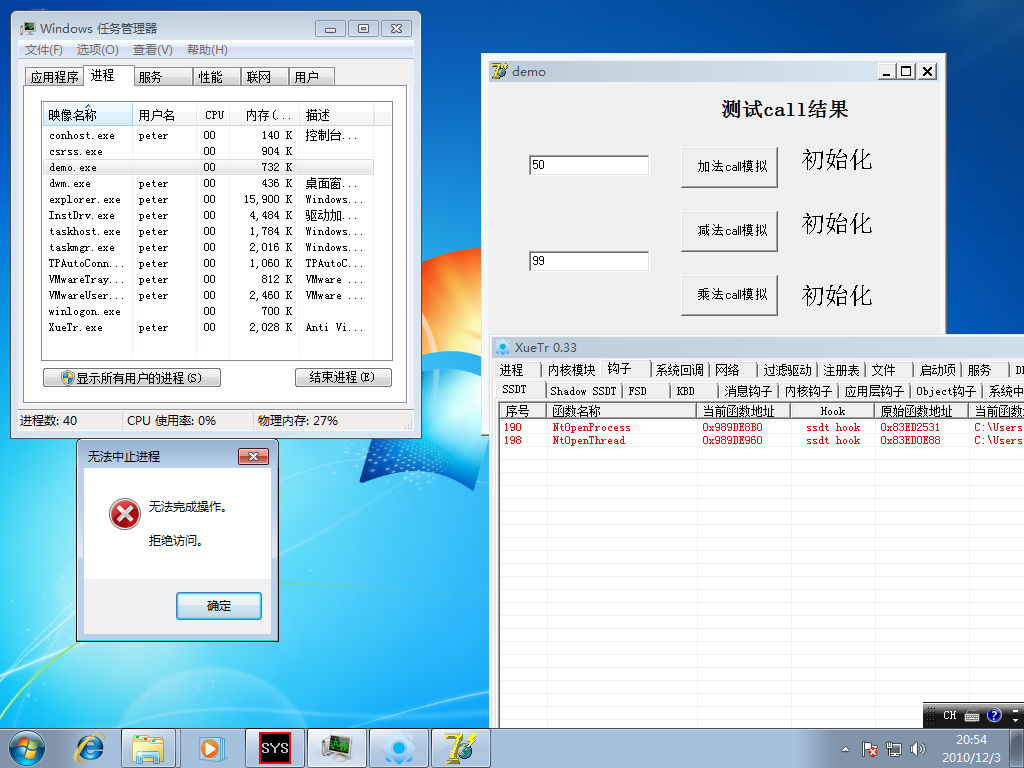Open Shadow SSDT sub-tab in XueTr
This screenshot has height=768, width=1024.
click(x=583, y=391)
